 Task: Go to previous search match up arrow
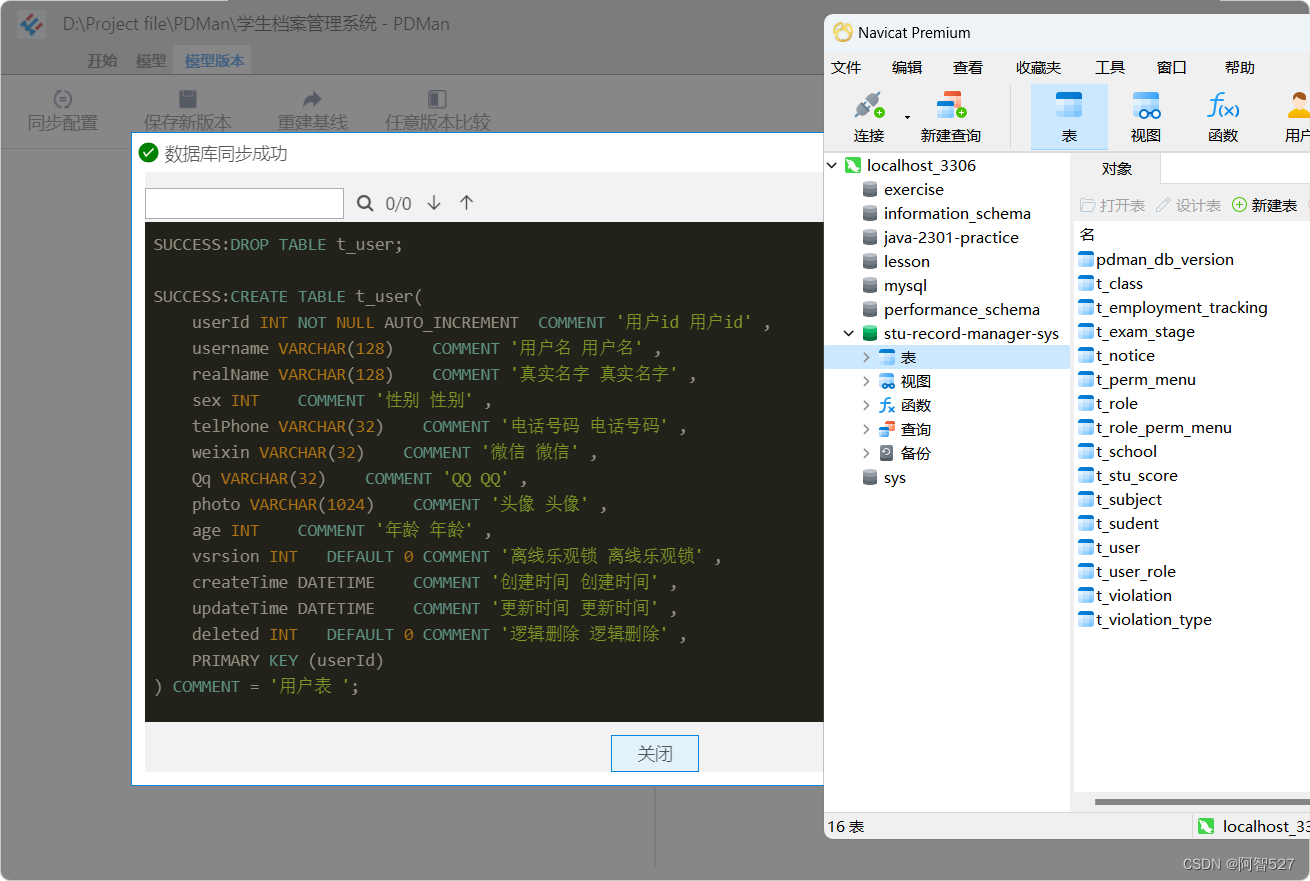point(466,203)
